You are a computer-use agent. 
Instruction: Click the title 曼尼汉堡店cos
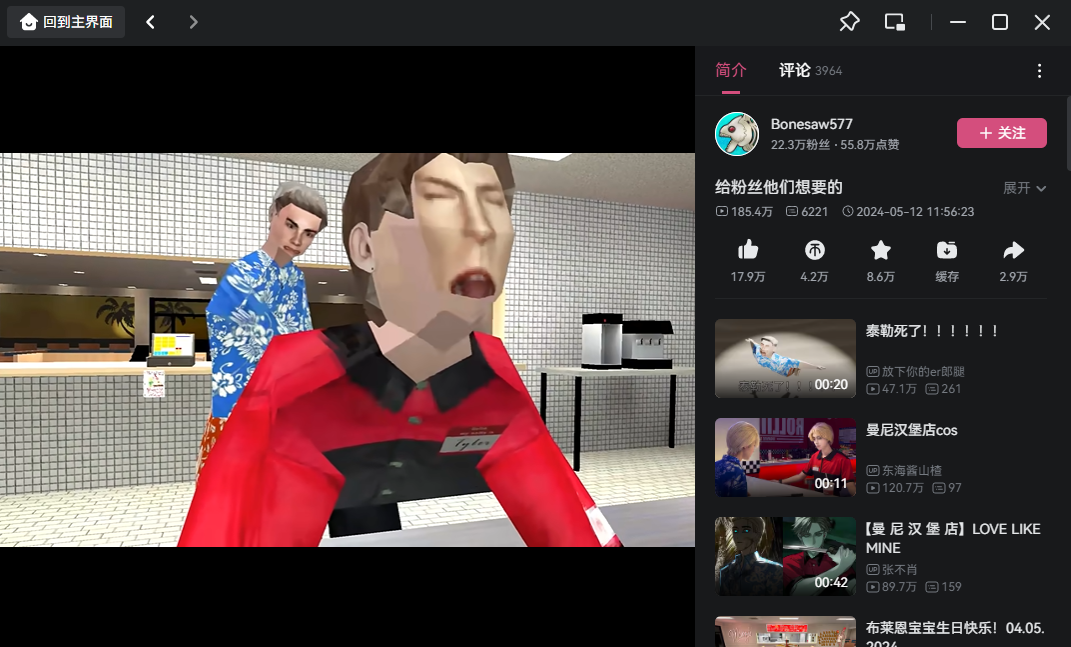point(912,430)
